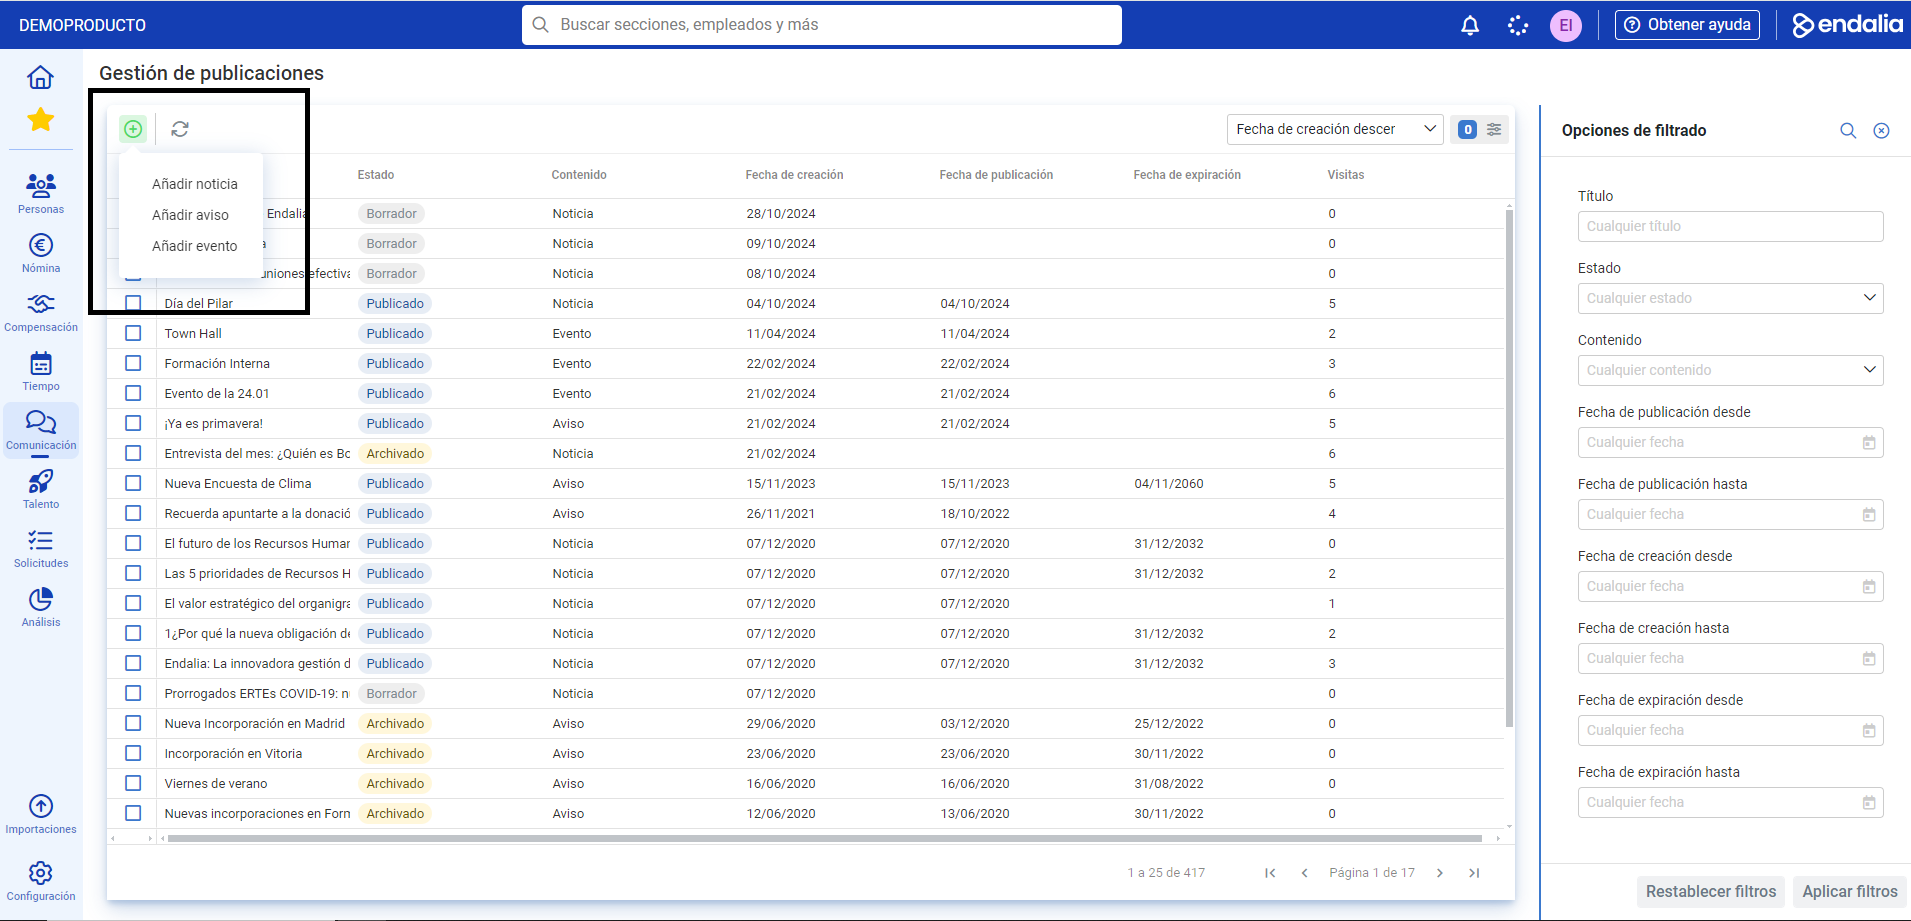Viewport: 1911px width, 921px height.
Task: Open the Tiempo calendar section
Action: (x=41, y=371)
